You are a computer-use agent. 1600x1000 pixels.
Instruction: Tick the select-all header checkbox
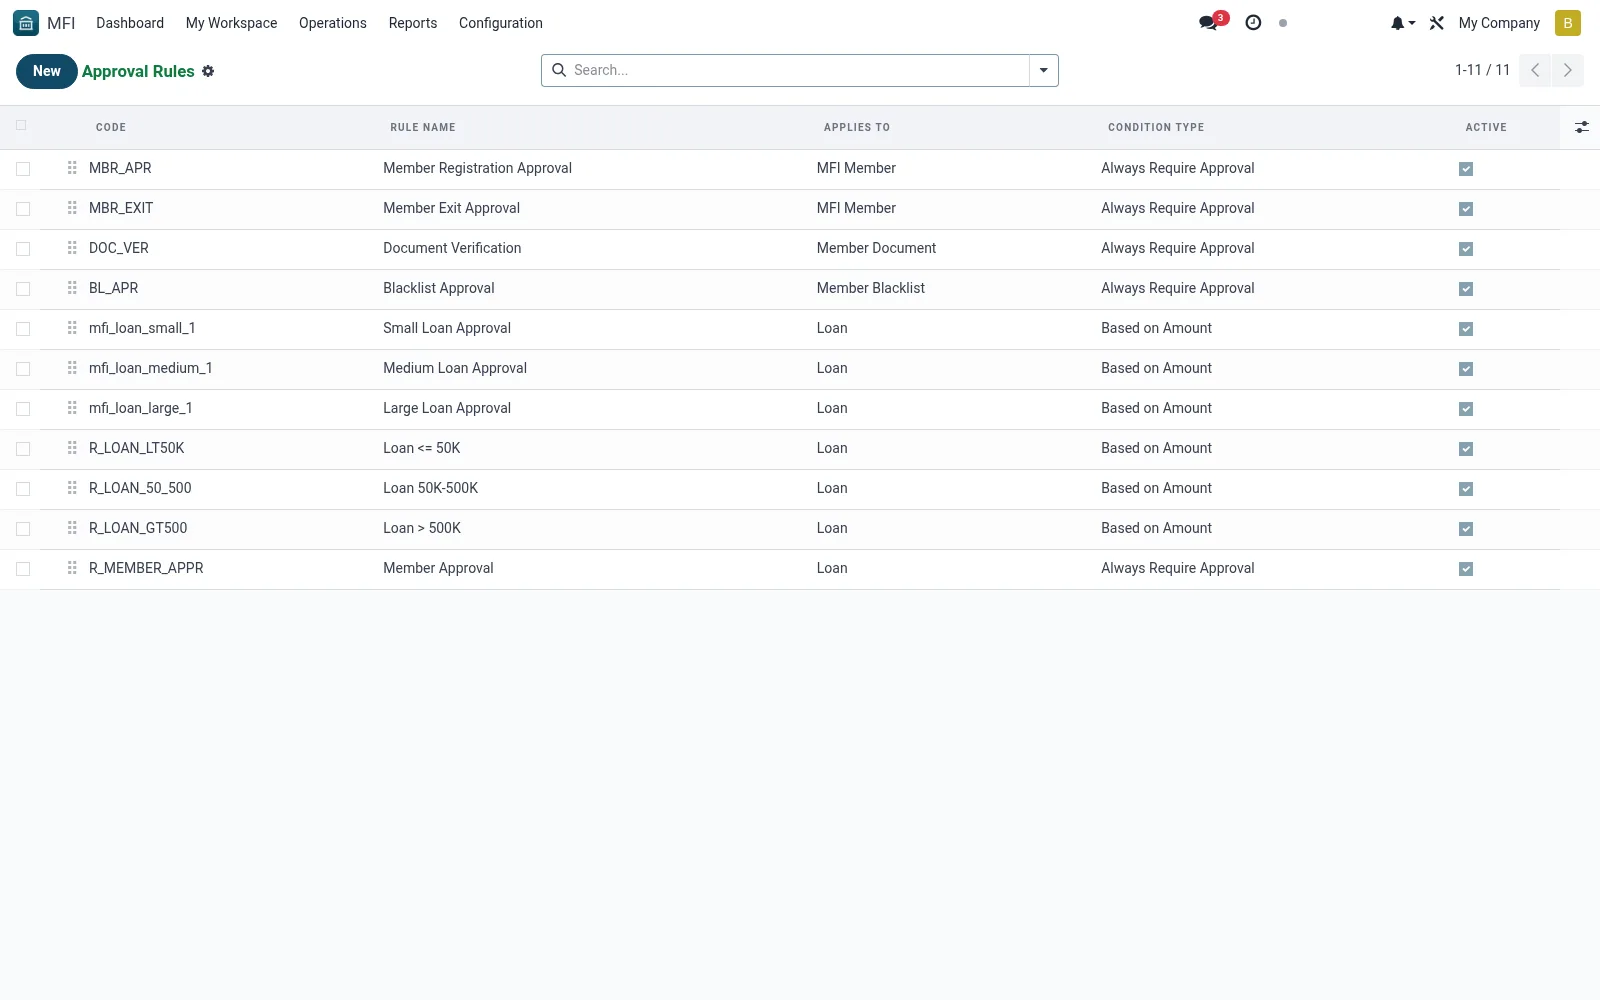(x=21, y=125)
